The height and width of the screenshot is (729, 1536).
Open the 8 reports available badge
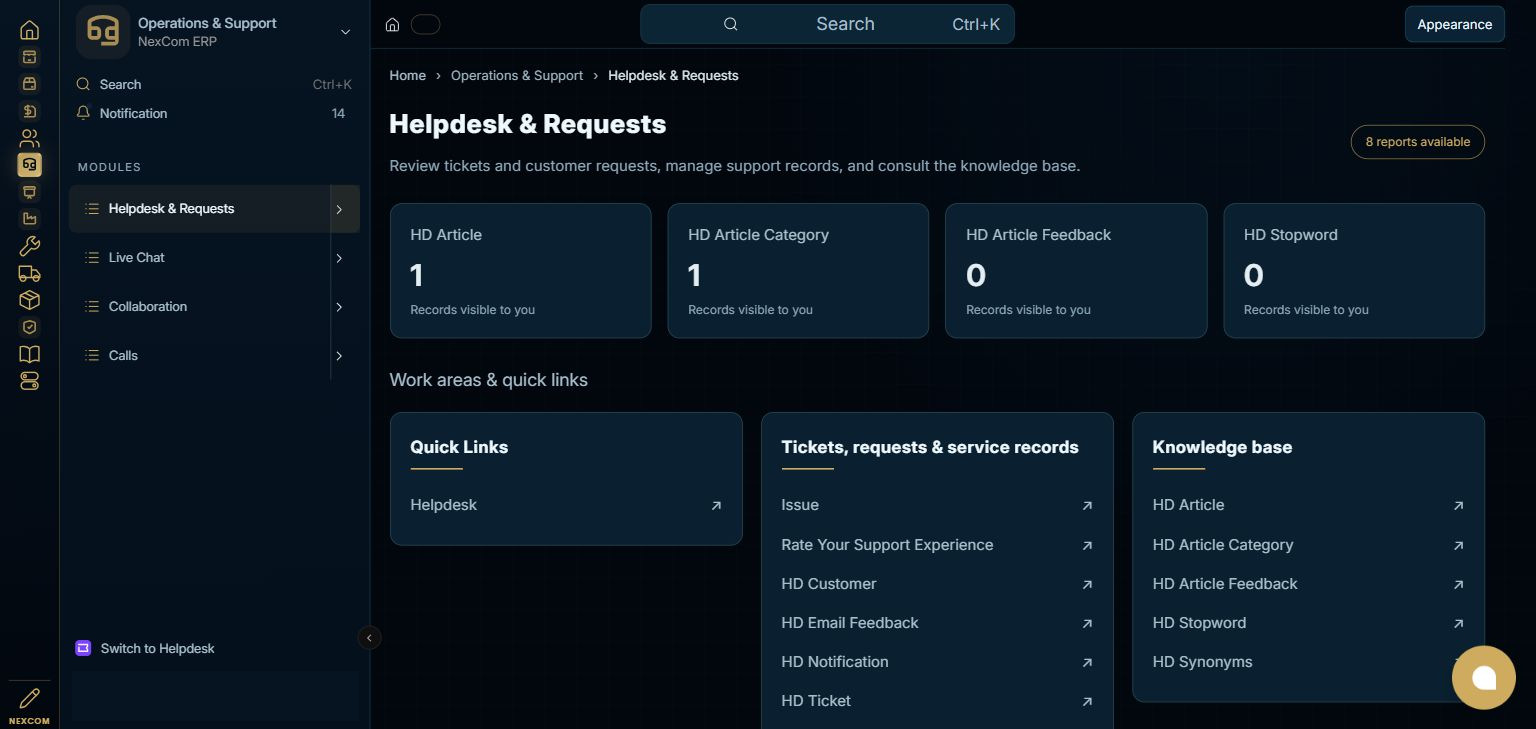point(1417,142)
